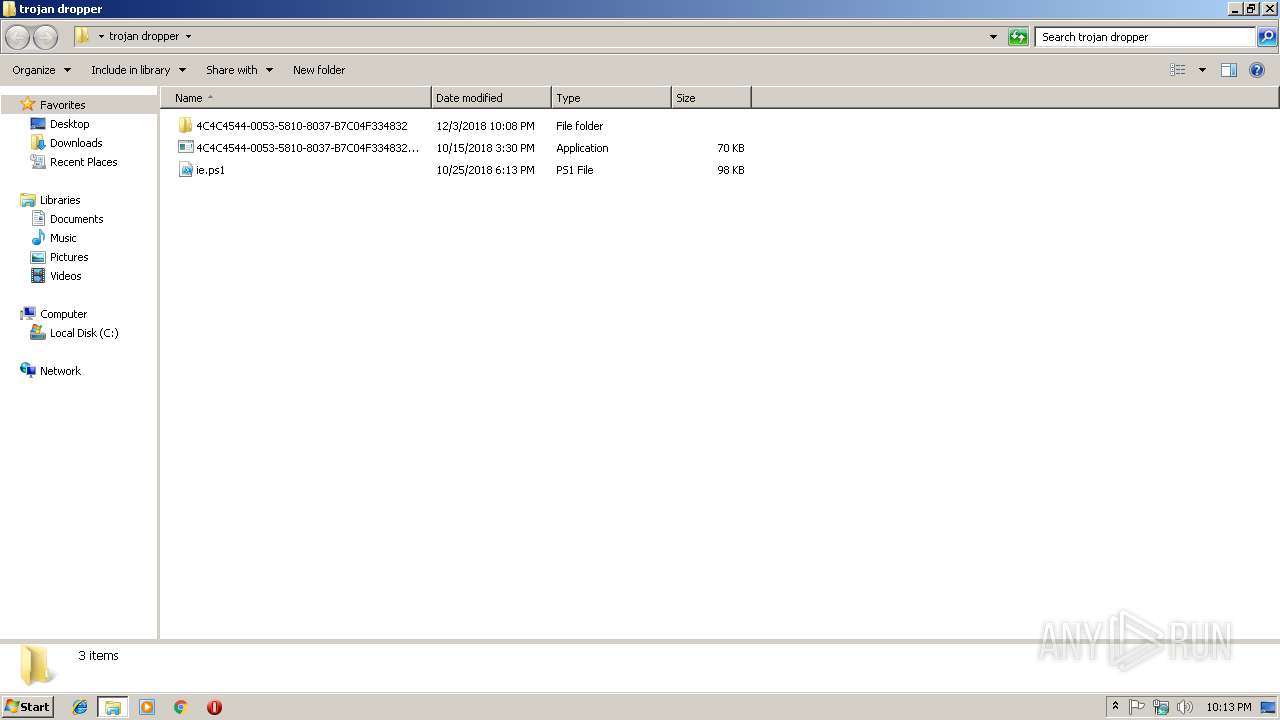Open the view options dropdown arrow

pos(1202,70)
